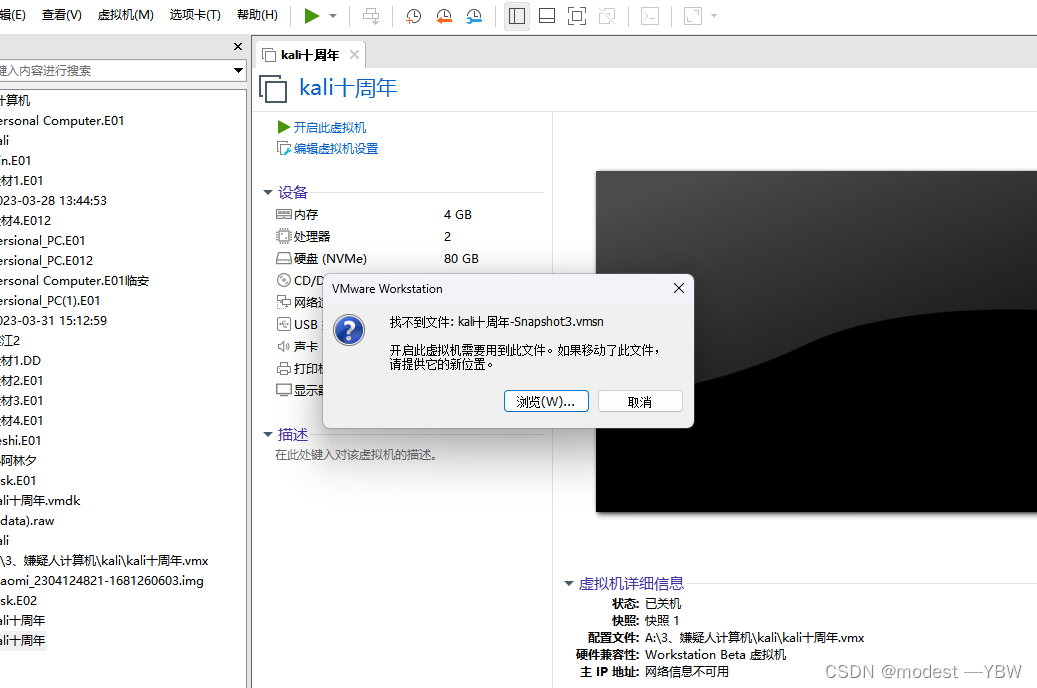The image size is (1037, 688).
Task: Enter full screen mode icon
Action: (577, 16)
